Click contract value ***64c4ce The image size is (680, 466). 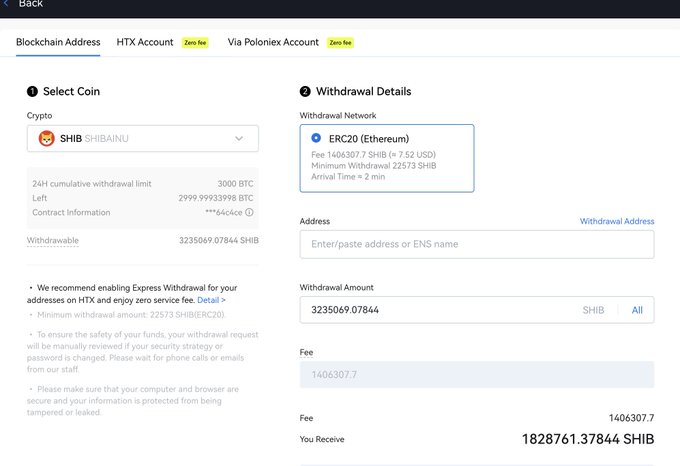coord(224,212)
